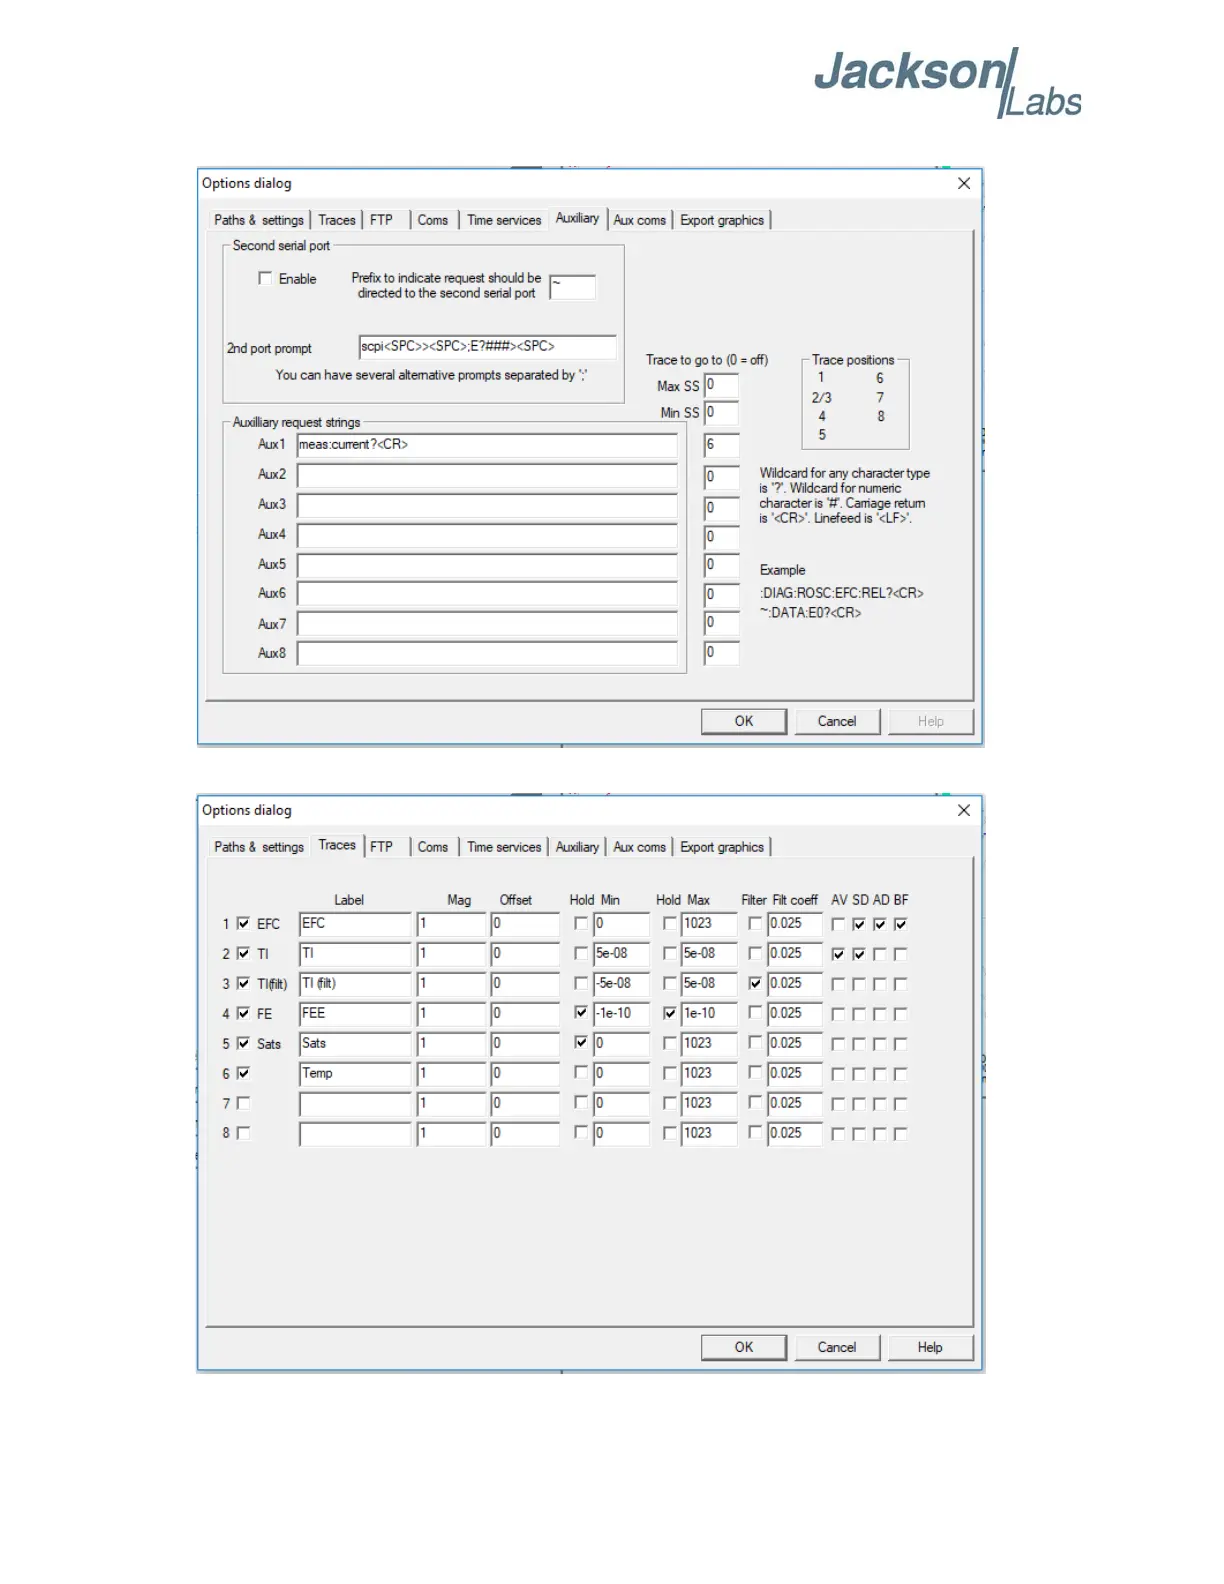
Task: Uncheck the Hold Max checkbox for FE trace
Action: click(669, 1013)
